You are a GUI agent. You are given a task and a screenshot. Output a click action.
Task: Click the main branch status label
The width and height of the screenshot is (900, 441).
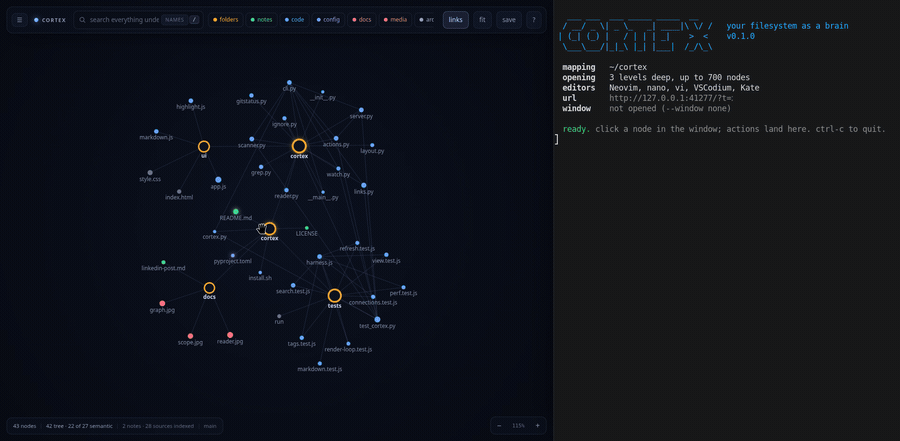(x=210, y=426)
